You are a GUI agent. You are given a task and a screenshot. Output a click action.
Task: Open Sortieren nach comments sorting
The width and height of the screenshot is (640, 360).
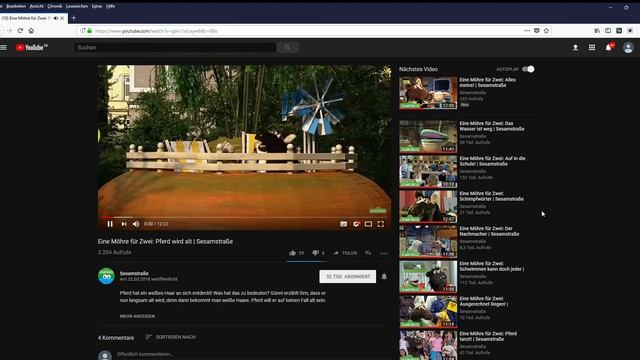[x=171, y=337]
